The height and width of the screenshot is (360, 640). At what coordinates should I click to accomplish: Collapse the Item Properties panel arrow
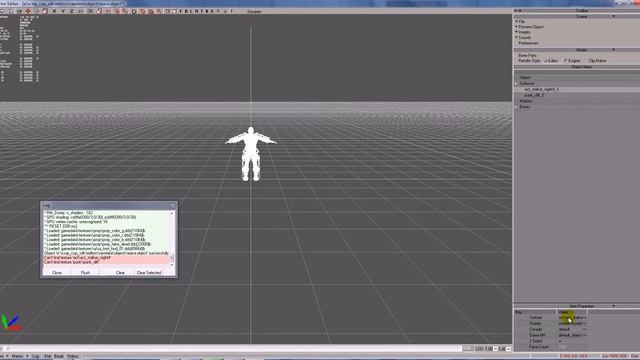tap(613, 306)
